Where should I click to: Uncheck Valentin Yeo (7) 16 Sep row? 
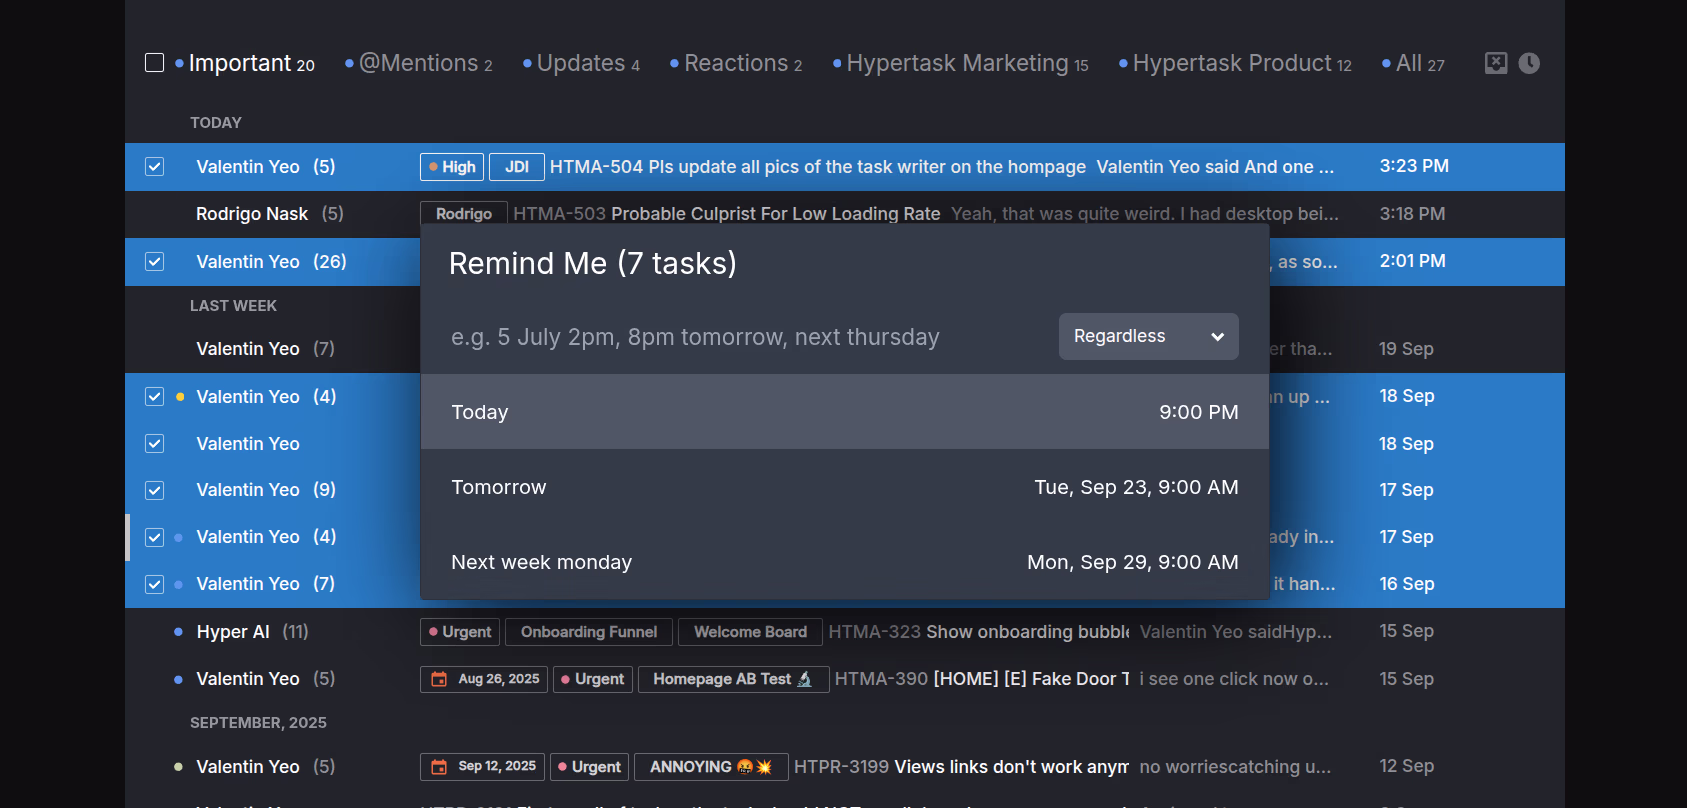154,585
